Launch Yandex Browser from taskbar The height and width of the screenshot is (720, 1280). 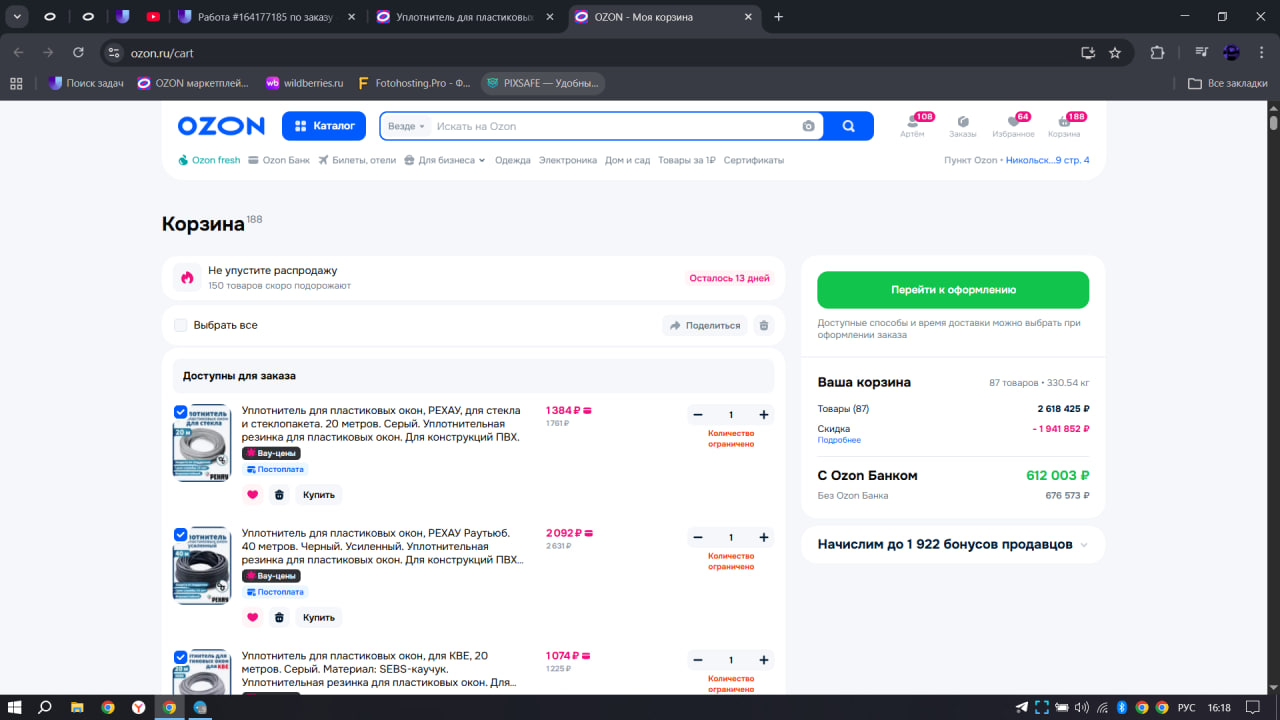pyautogui.click(x=138, y=707)
